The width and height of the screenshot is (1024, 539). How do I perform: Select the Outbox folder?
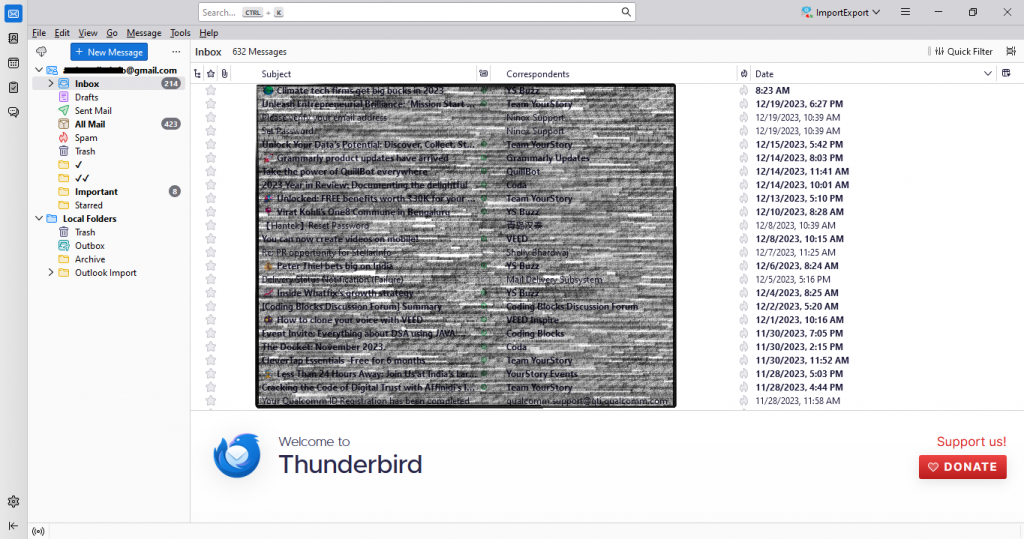(x=89, y=246)
